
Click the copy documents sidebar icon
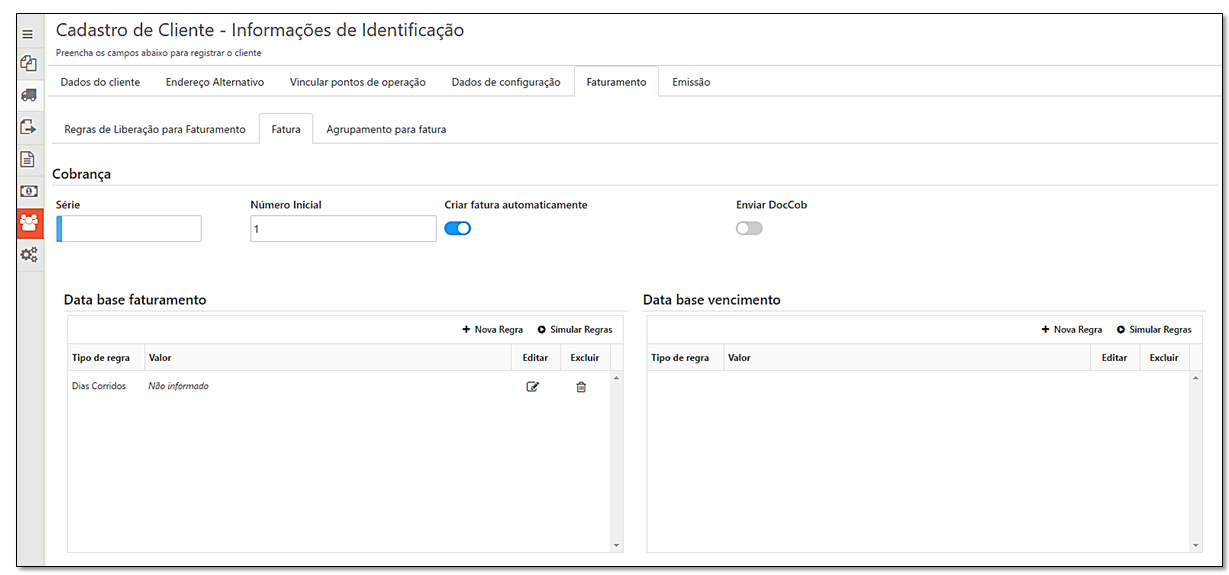click(x=29, y=64)
